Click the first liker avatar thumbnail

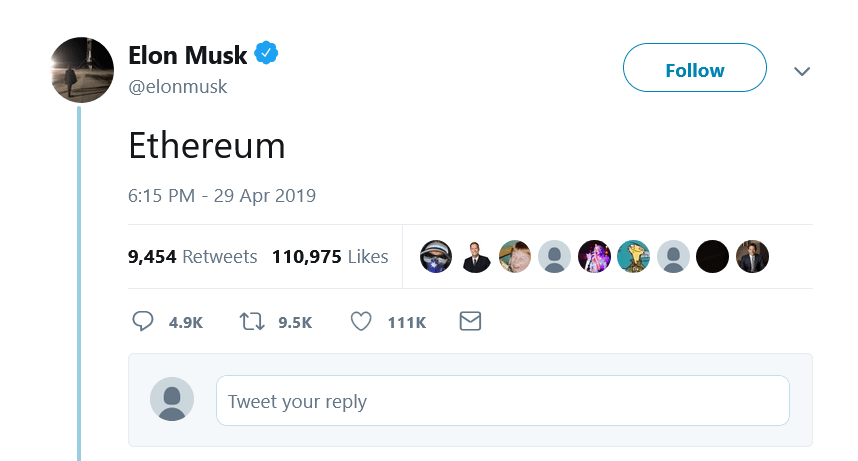436,257
